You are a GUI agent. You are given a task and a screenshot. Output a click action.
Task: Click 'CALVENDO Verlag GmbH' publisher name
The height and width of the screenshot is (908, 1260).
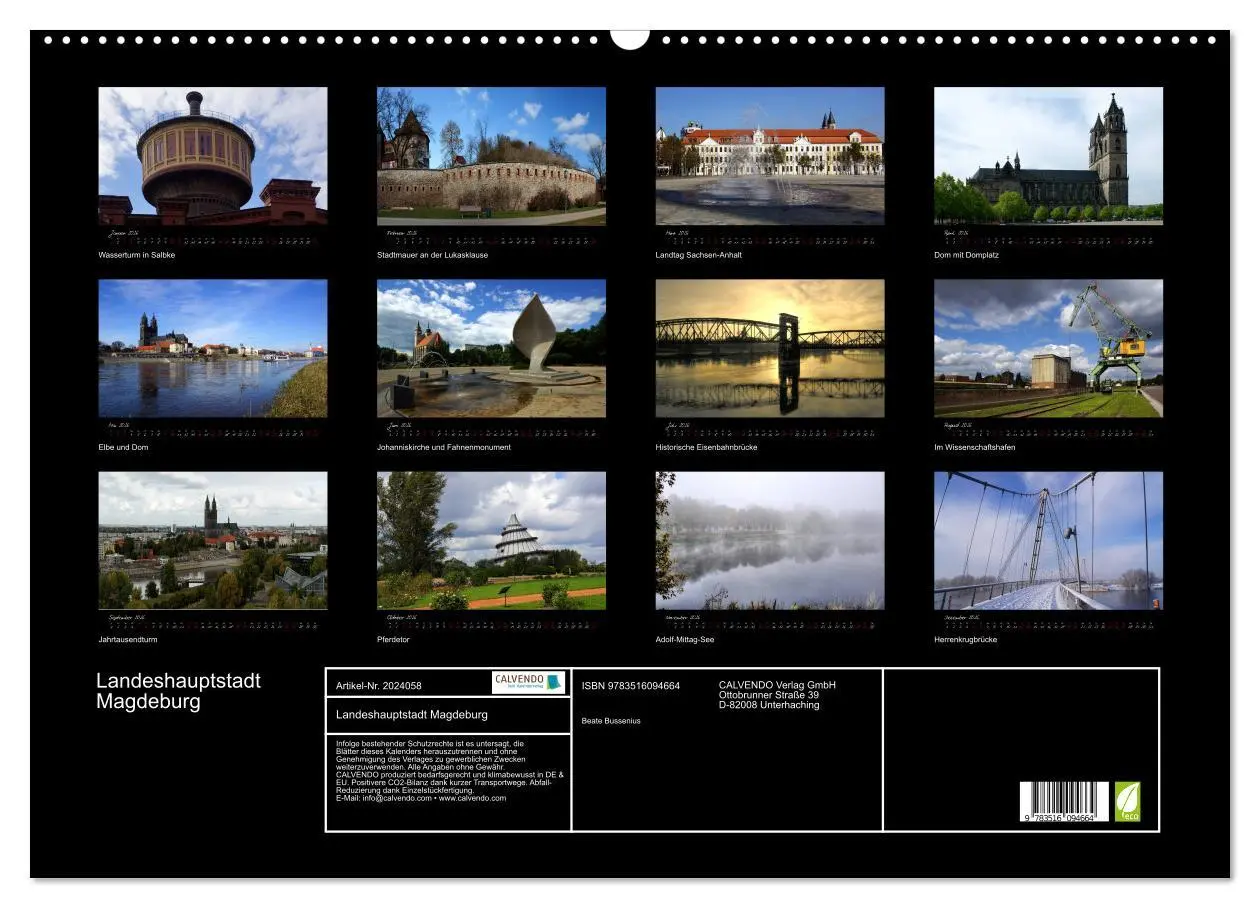coord(777,685)
